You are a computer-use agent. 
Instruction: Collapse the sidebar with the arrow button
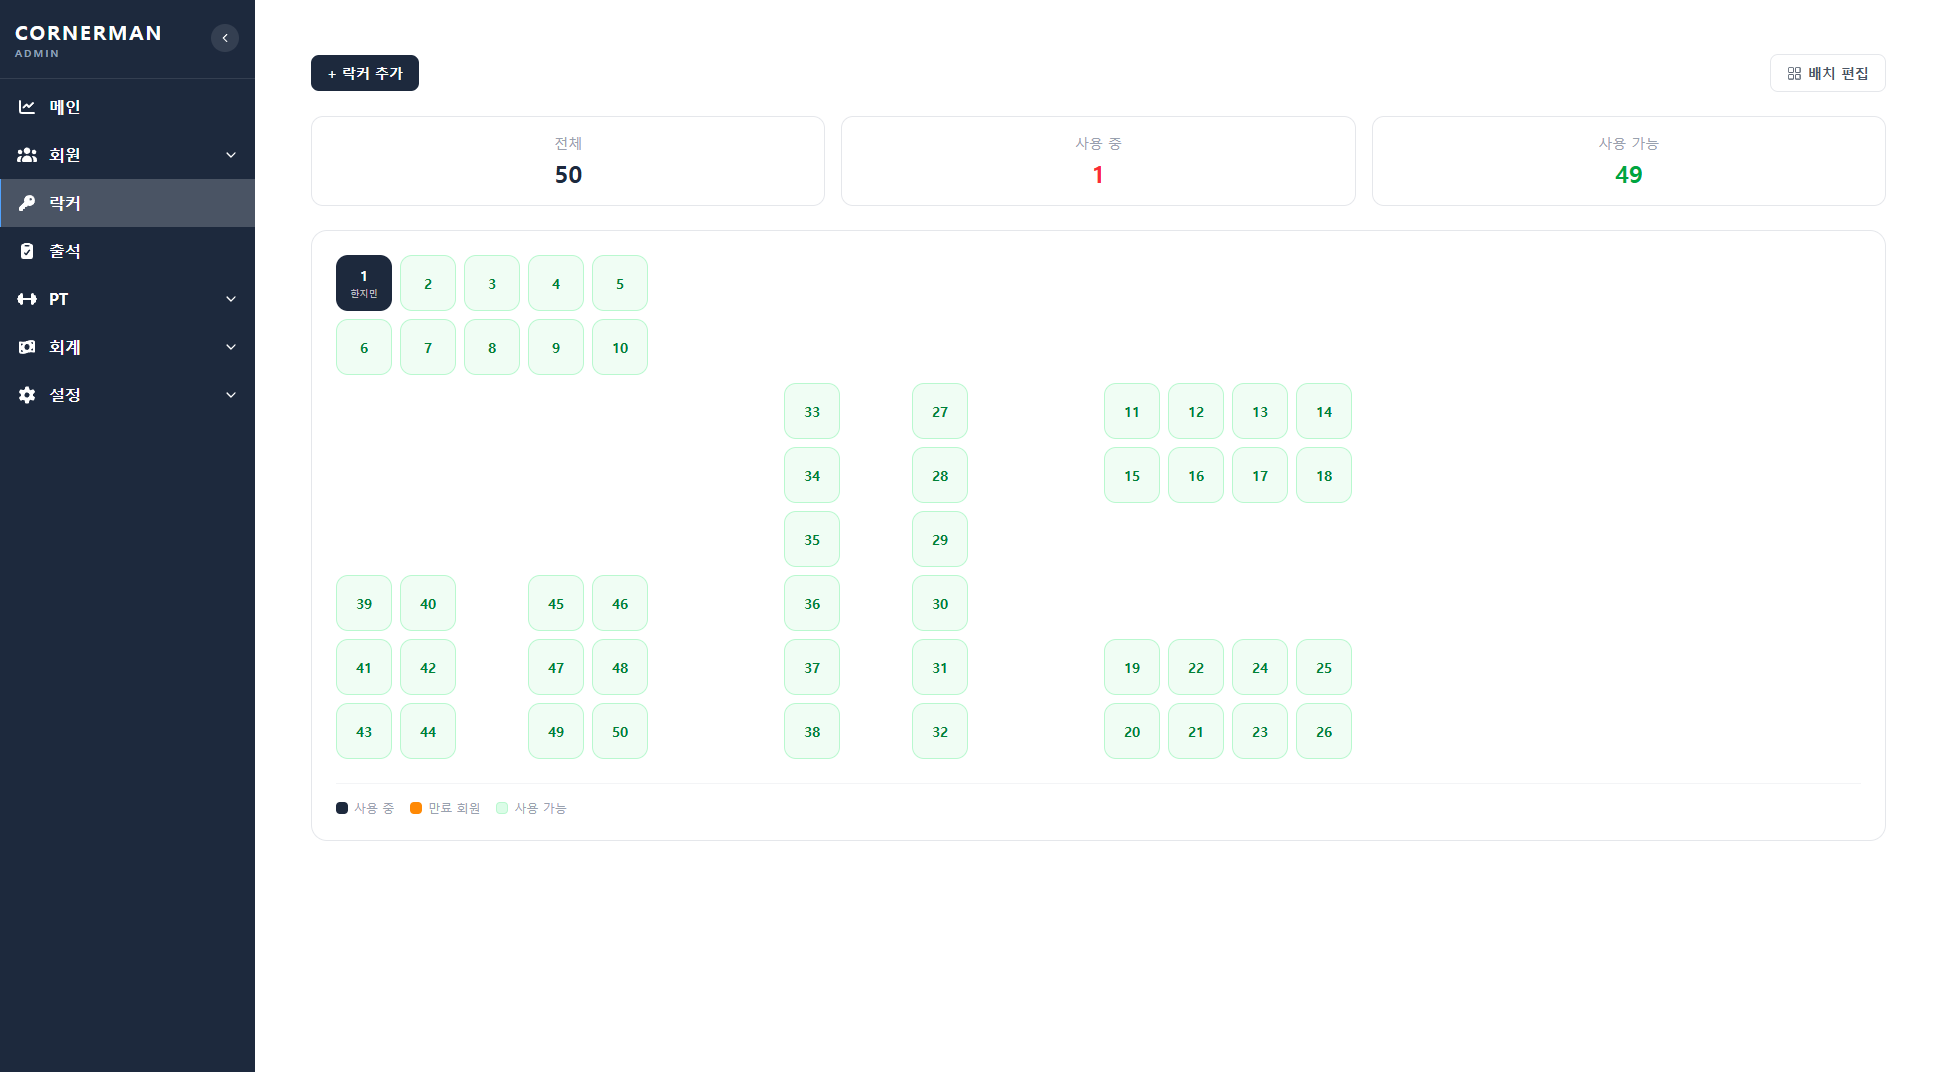[225, 38]
